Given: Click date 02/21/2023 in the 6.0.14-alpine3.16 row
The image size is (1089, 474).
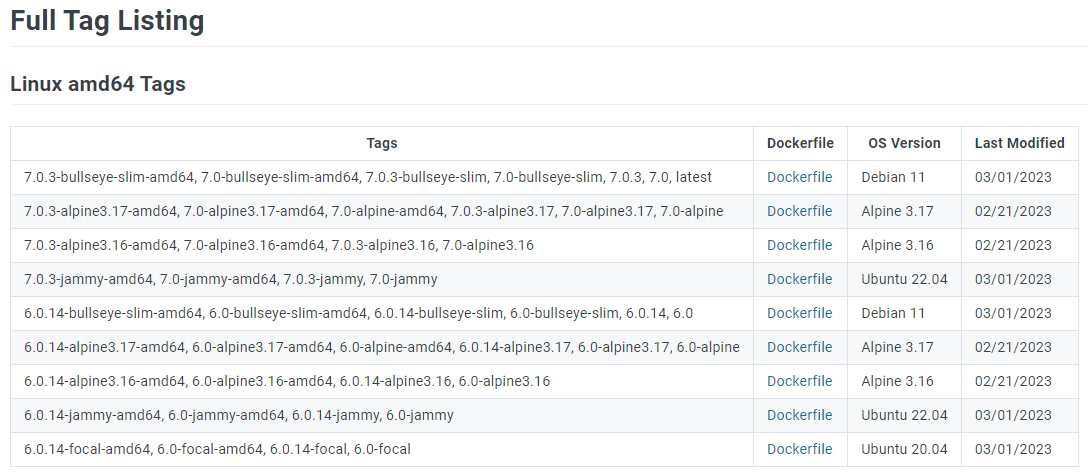Looking at the screenshot, I should pyautogui.click(x=1013, y=381).
